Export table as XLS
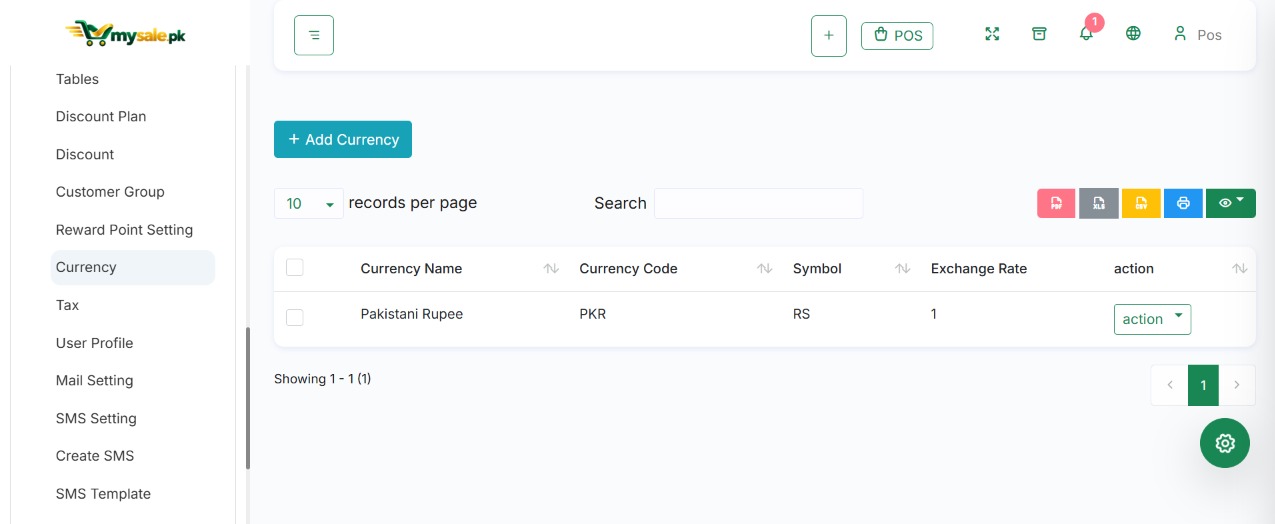This screenshot has height=524, width=1275. click(x=1099, y=203)
